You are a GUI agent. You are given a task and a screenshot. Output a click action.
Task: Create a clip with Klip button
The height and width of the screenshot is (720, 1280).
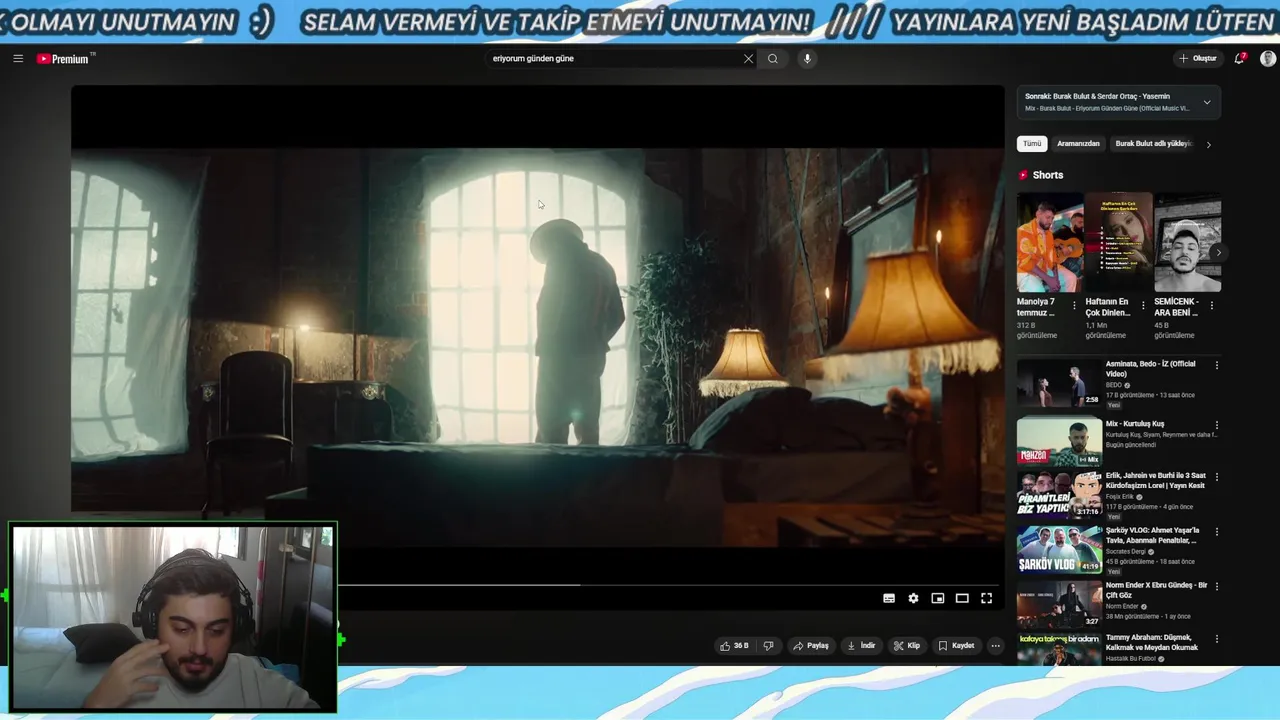point(906,646)
